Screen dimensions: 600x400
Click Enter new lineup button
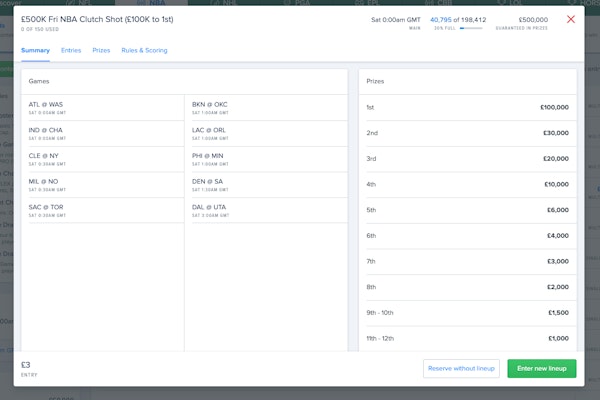(x=541, y=368)
